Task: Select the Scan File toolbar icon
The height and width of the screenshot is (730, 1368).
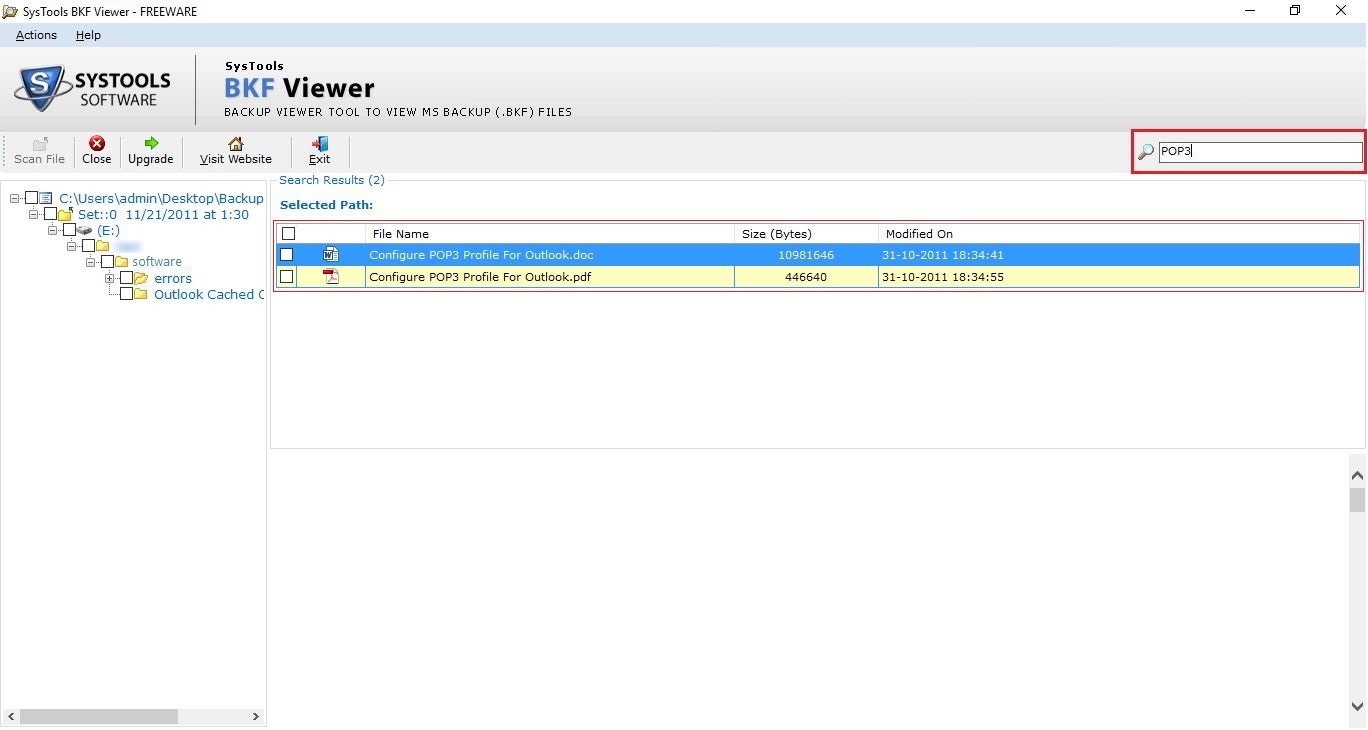Action: pyautogui.click(x=39, y=150)
